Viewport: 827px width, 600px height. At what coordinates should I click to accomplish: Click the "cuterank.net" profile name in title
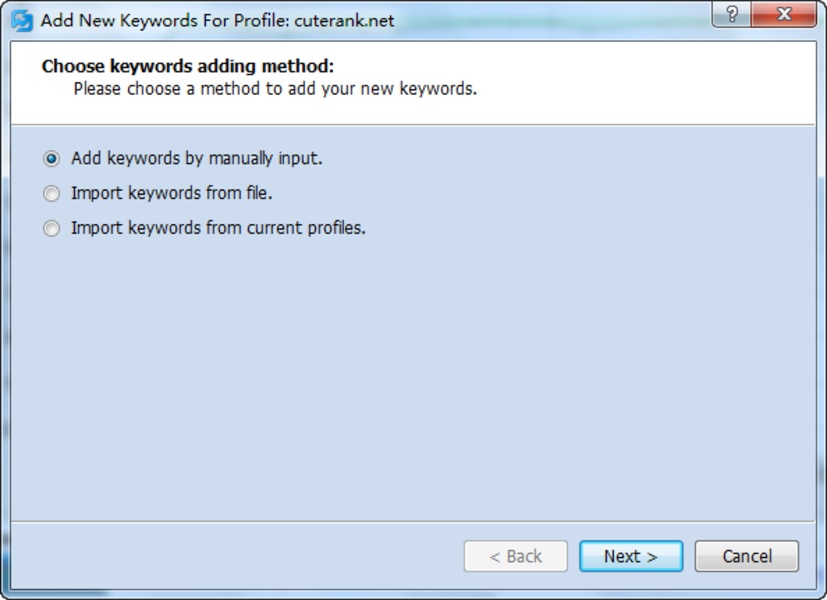[344, 20]
